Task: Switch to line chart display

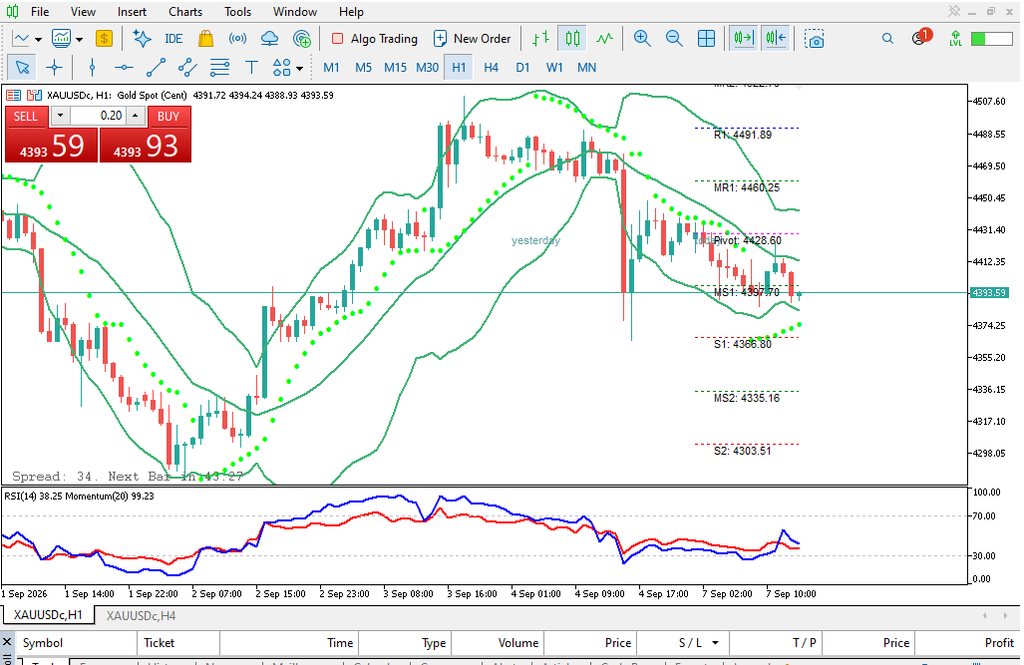Action: (x=605, y=39)
